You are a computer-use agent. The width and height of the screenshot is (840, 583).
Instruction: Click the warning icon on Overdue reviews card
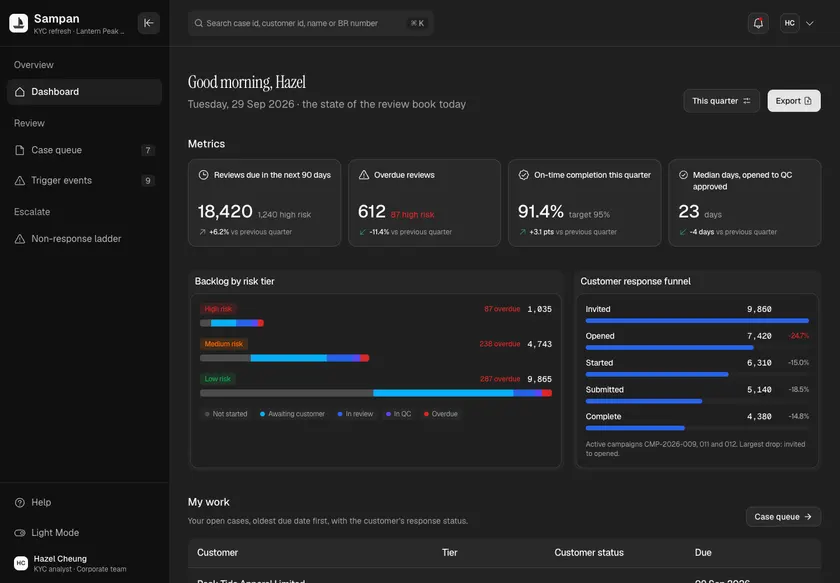click(364, 175)
